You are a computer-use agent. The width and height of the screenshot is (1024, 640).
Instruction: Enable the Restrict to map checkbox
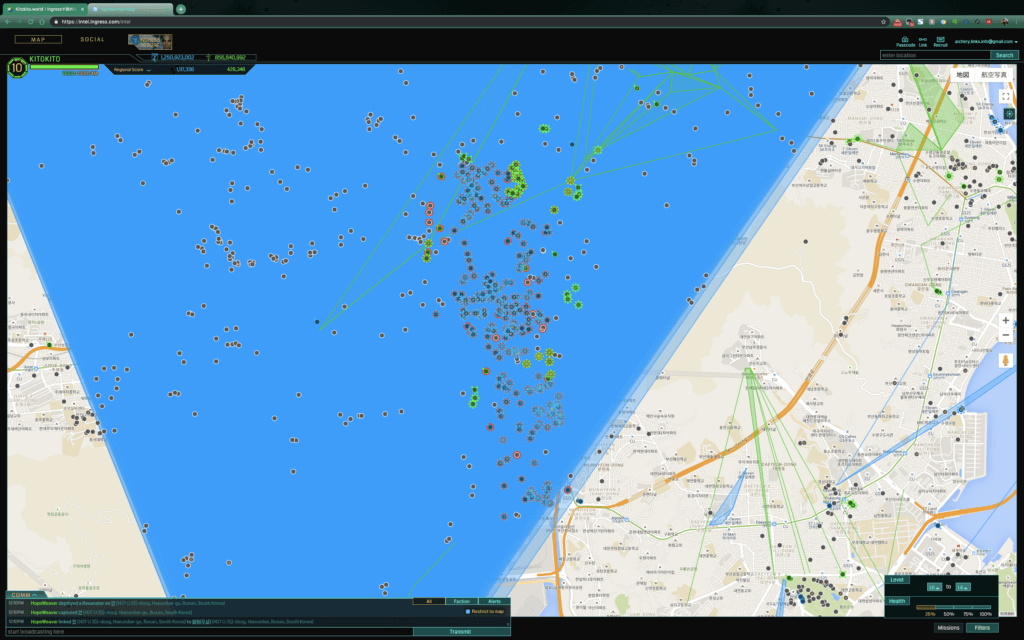pyautogui.click(x=468, y=611)
